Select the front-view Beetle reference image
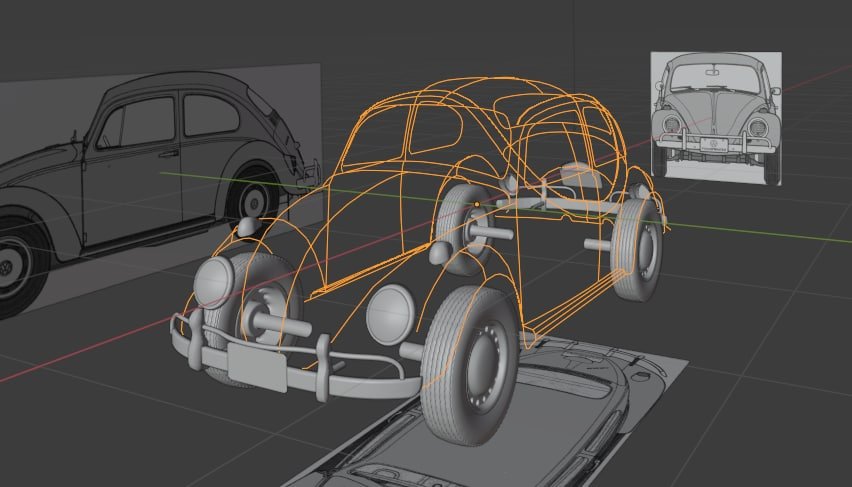The width and height of the screenshot is (852, 487). pos(716,118)
